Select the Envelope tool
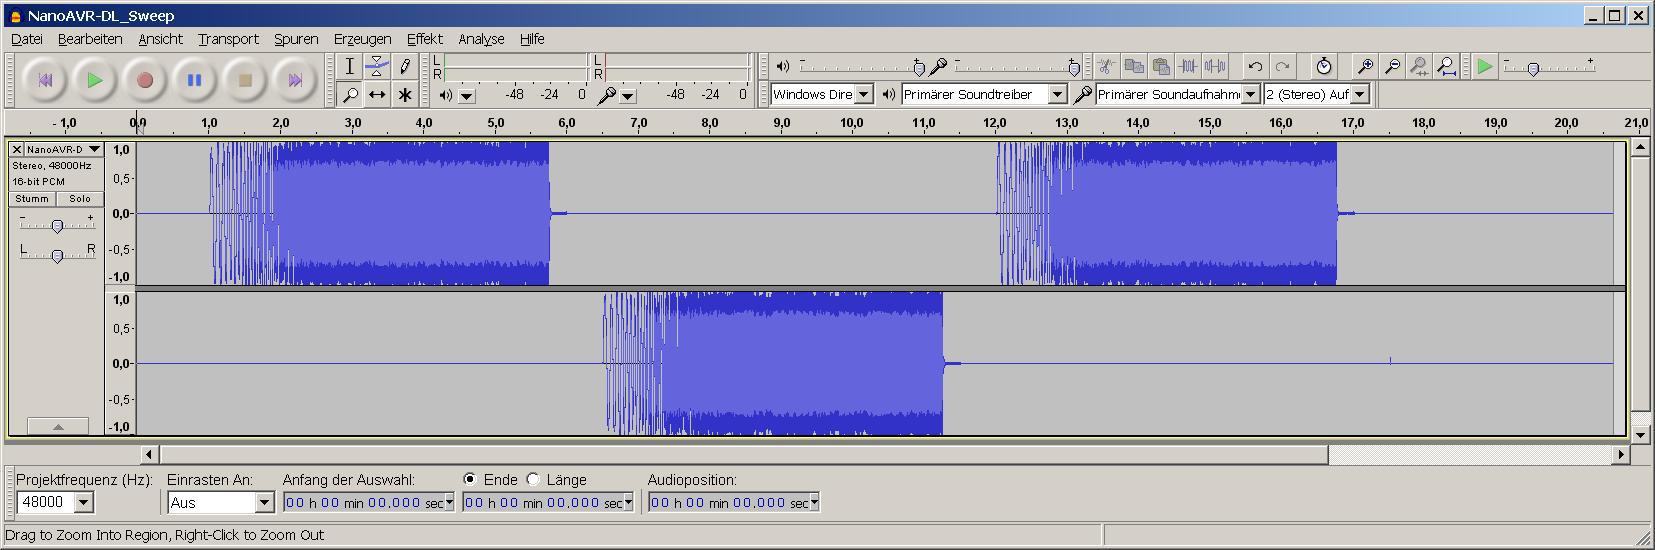The image size is (1655, 550). pyautogui.click(x=377, y=66)
